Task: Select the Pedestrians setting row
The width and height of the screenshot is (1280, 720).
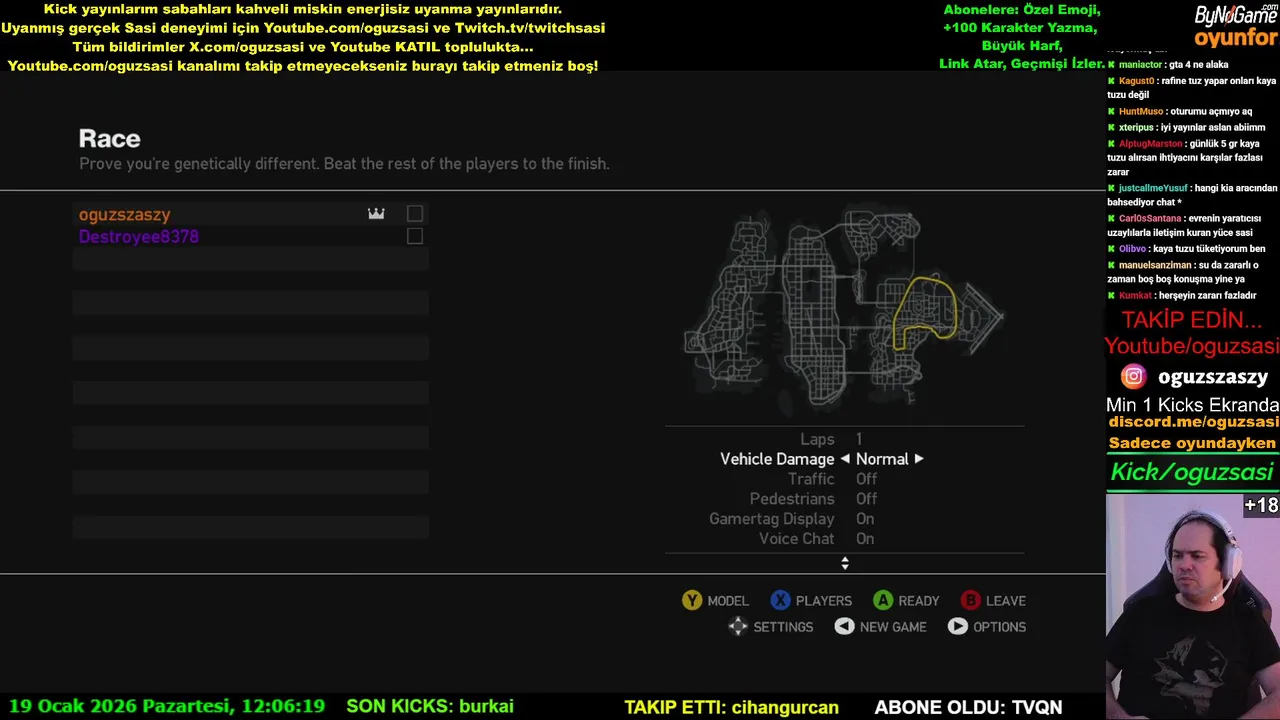Action: pos(845,499)
